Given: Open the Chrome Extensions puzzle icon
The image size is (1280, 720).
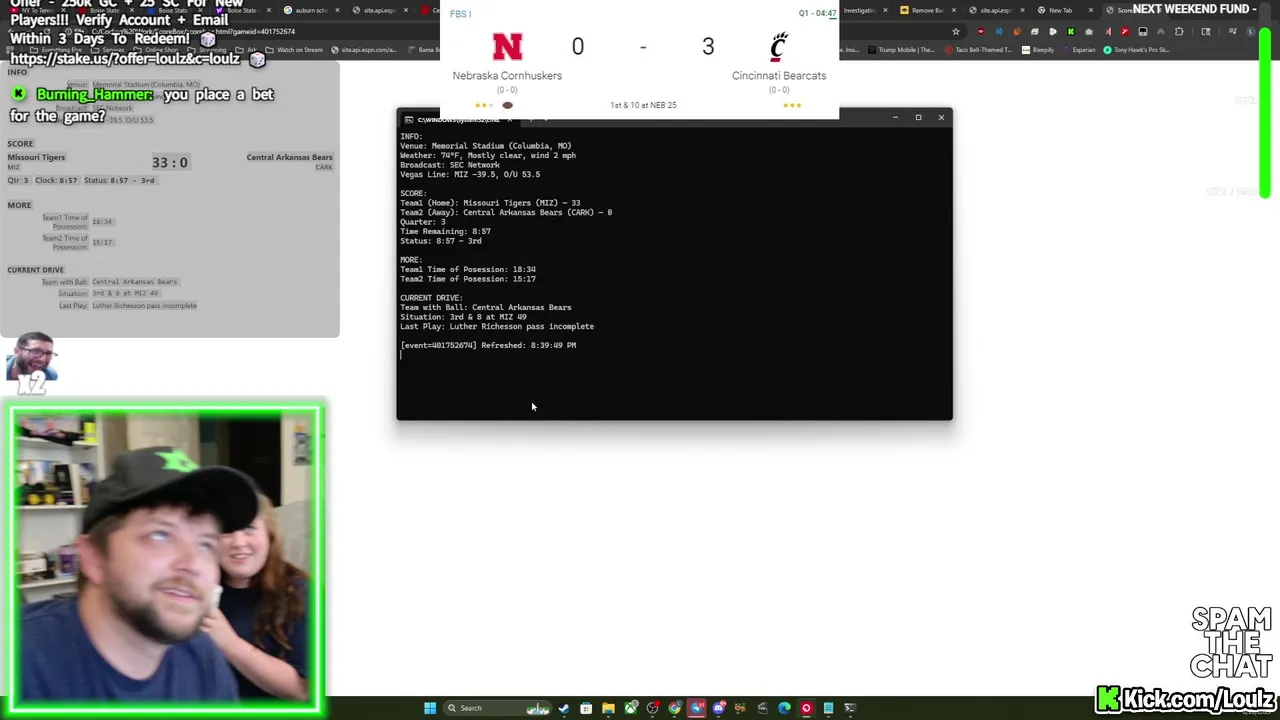Looking at the screenshot, I should (x=1178, y=31).
